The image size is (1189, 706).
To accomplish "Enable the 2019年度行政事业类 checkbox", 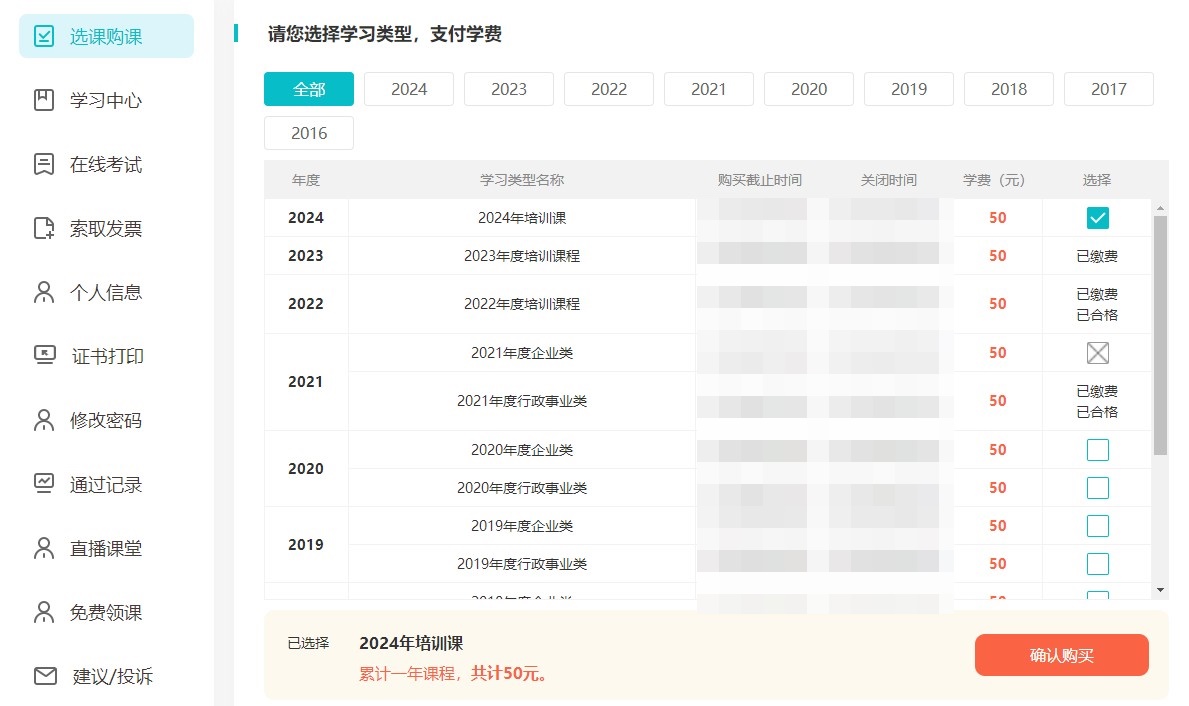I will pos(1097,563).
